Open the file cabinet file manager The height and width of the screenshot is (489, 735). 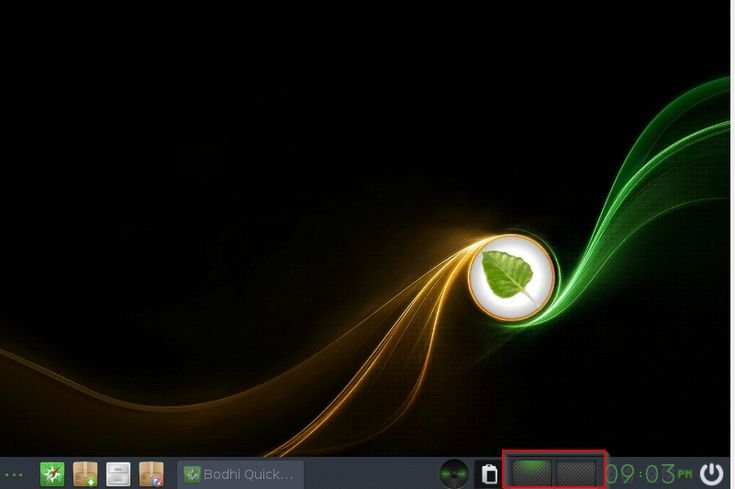(x=119, y=473)
